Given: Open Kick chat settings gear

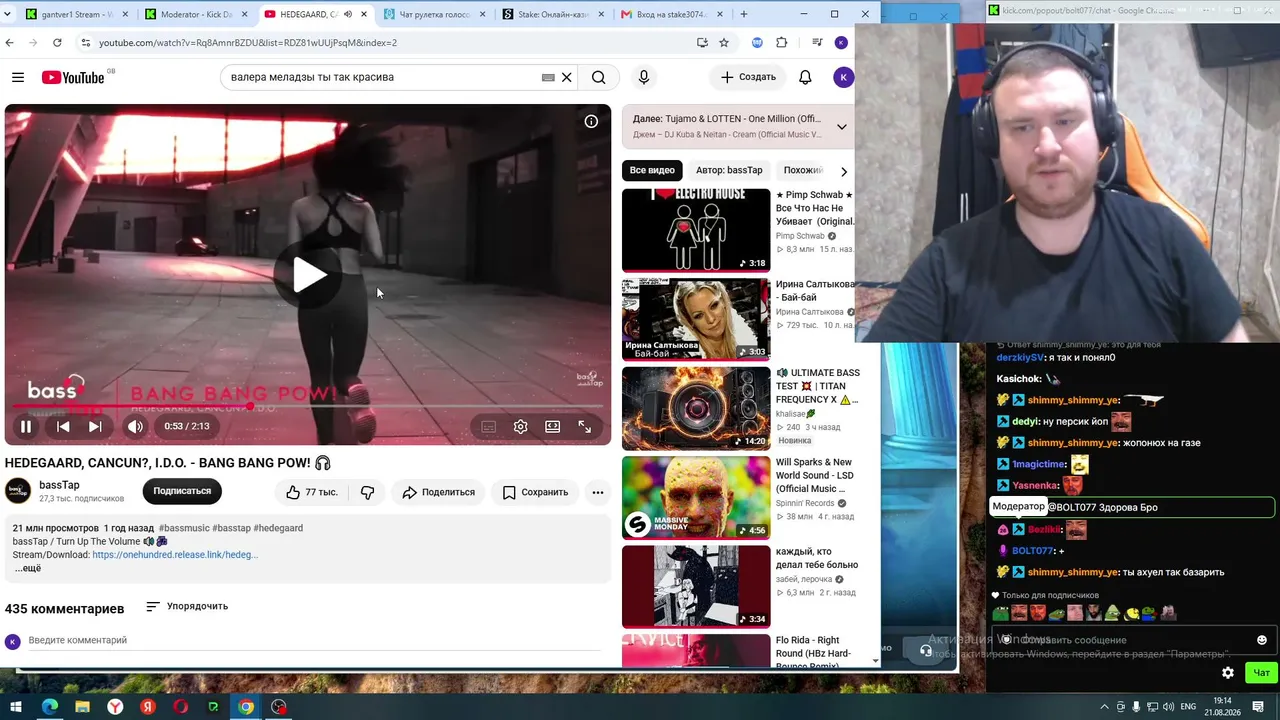Looking at the screenshot, I should [x=1228, y=673].
